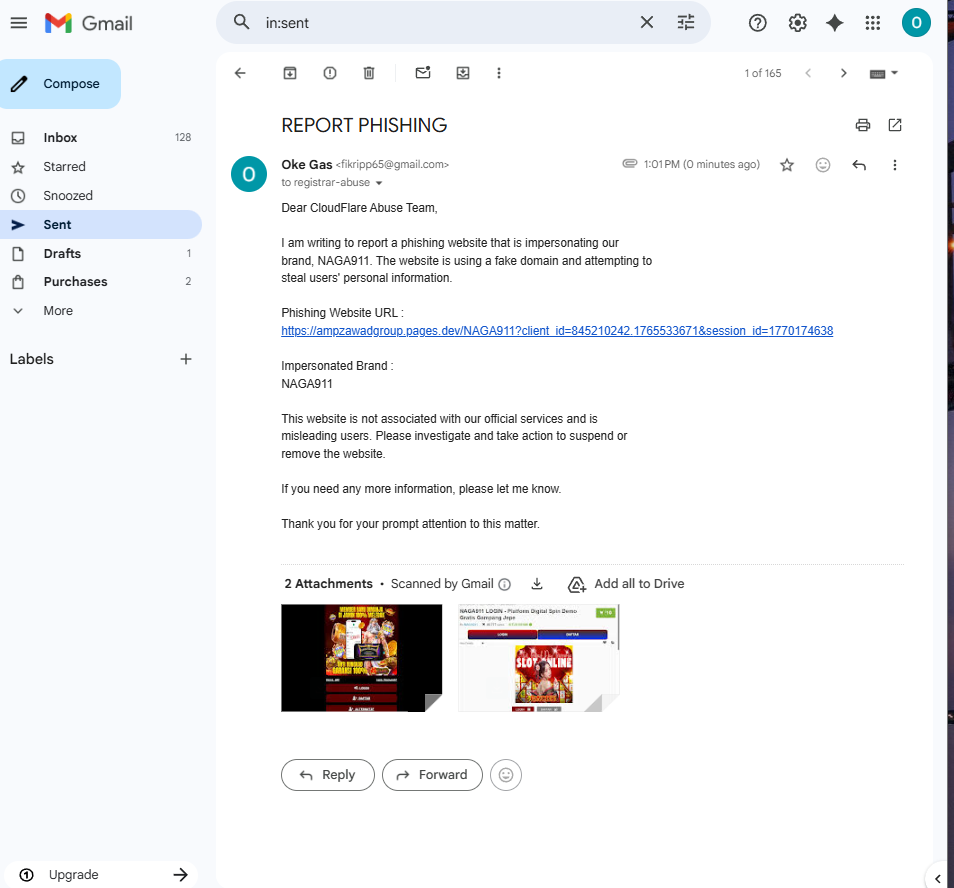954x888 pixels.
Task: Go to the older conversation arrow
Action: [x=843, y=73]
